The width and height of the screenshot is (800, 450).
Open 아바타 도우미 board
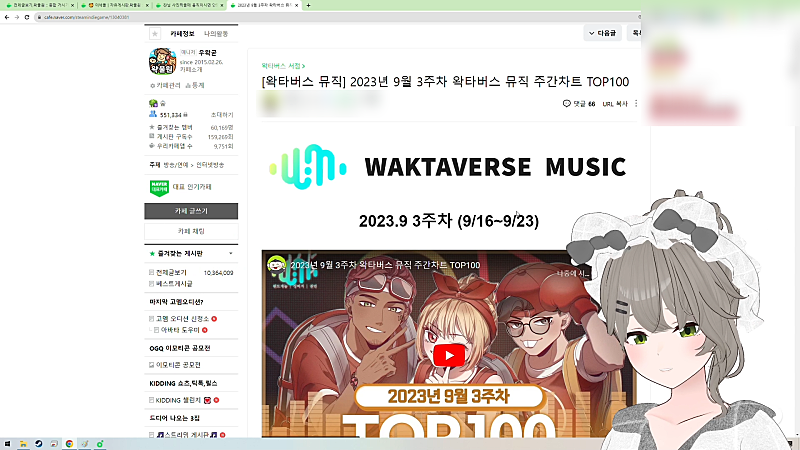point(180,330)
